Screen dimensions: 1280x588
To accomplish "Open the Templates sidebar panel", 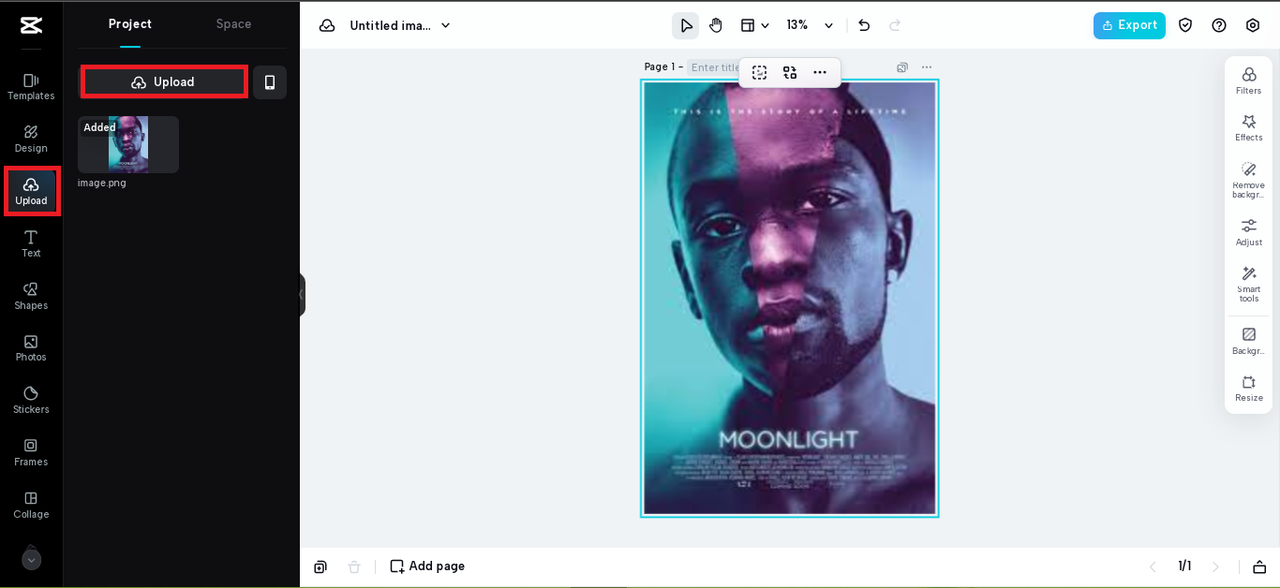I will click(31, 86).
